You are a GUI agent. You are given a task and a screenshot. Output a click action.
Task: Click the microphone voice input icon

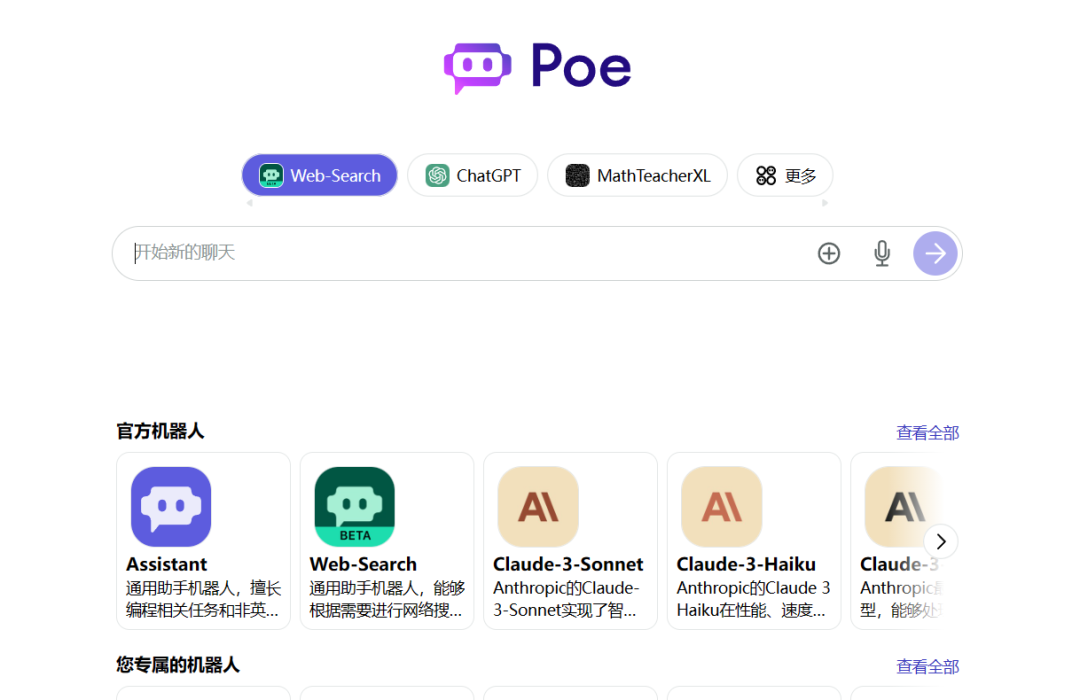882,254
